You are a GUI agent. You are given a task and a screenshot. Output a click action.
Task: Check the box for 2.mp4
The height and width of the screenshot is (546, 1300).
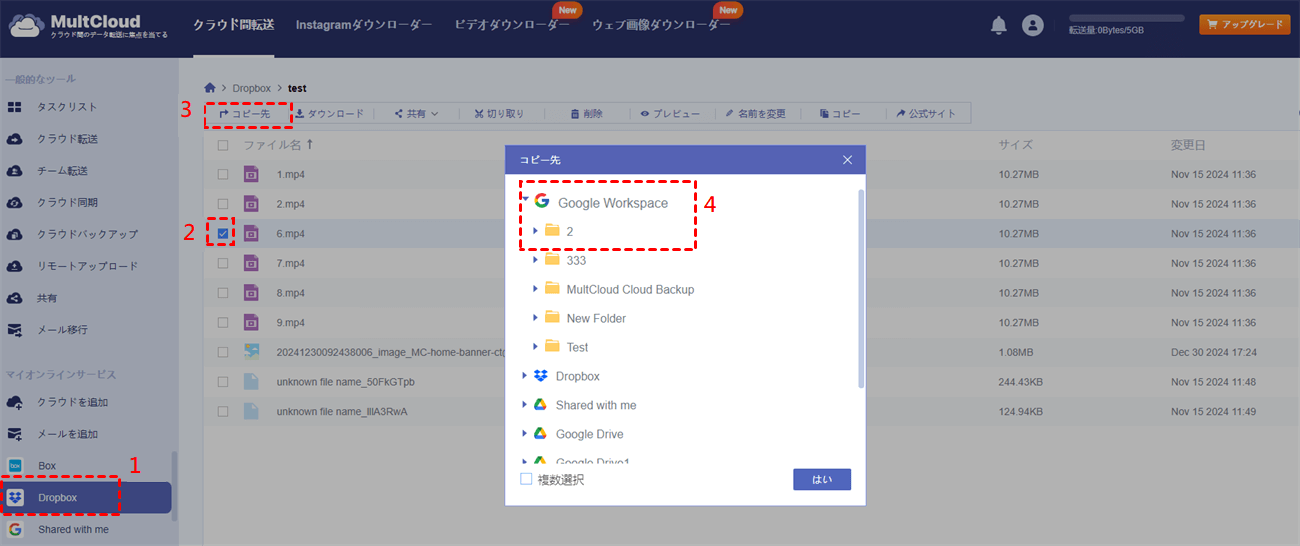pos(223,204)
